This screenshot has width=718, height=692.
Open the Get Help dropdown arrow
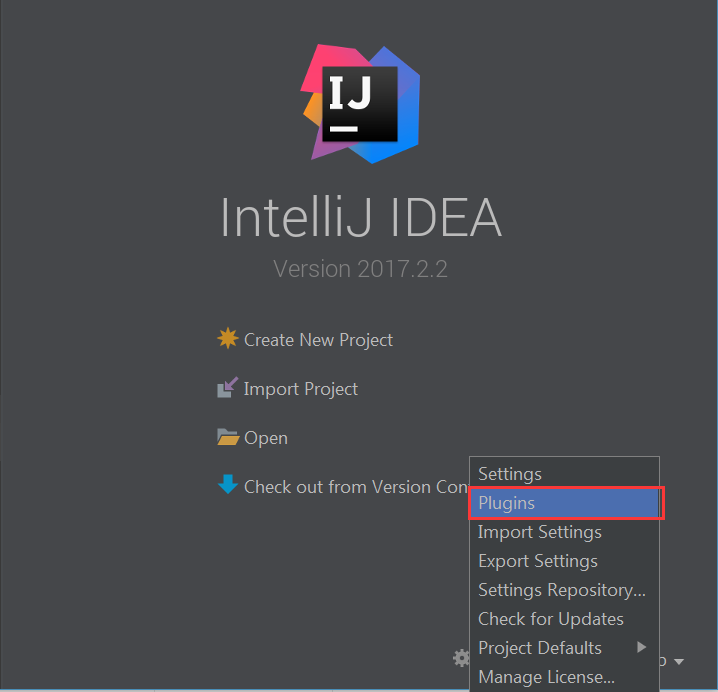(679, 662)
